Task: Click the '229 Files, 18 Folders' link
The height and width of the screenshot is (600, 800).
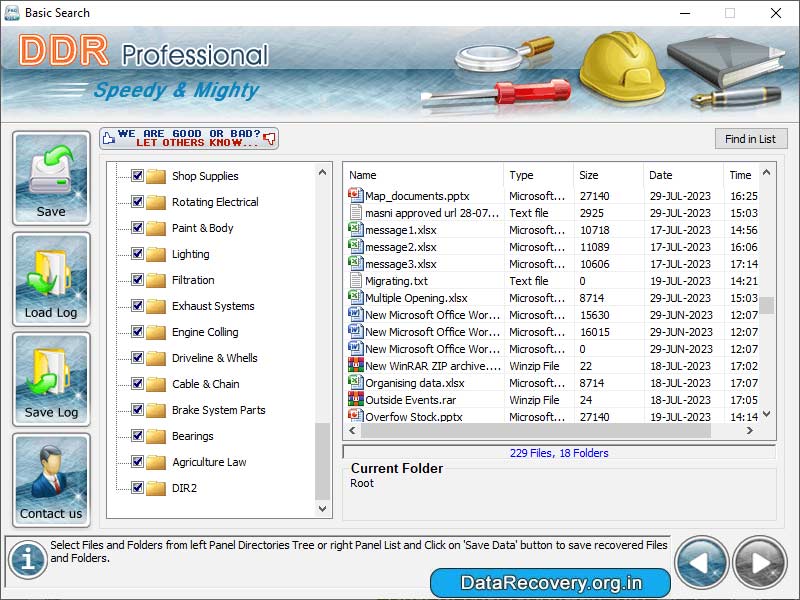Action: click(x=560, y=452)
